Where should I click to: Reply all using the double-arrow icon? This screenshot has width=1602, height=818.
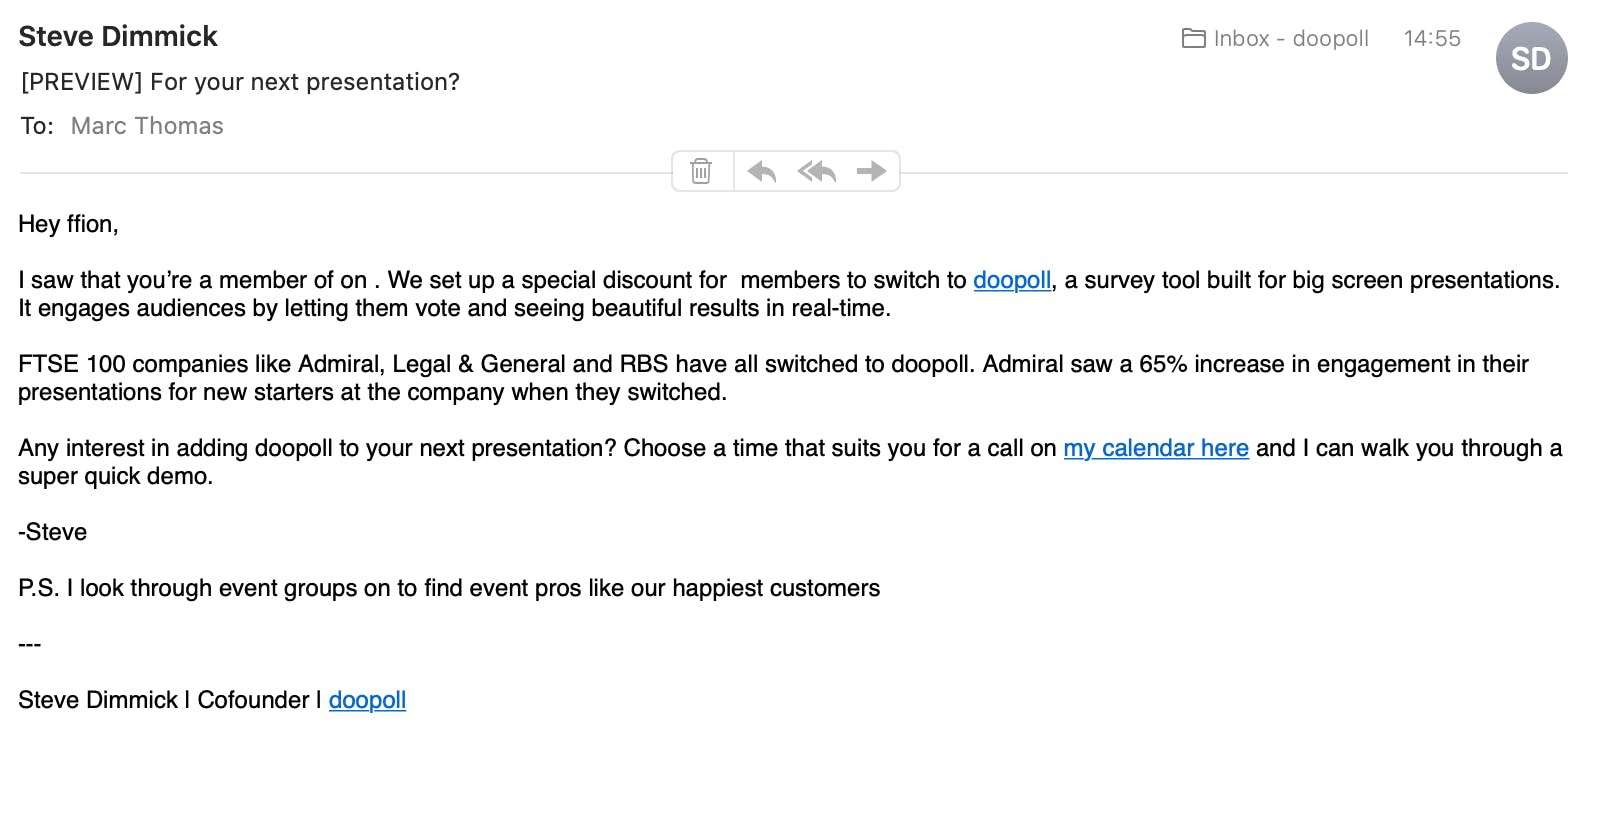click(x=816, y=171)
